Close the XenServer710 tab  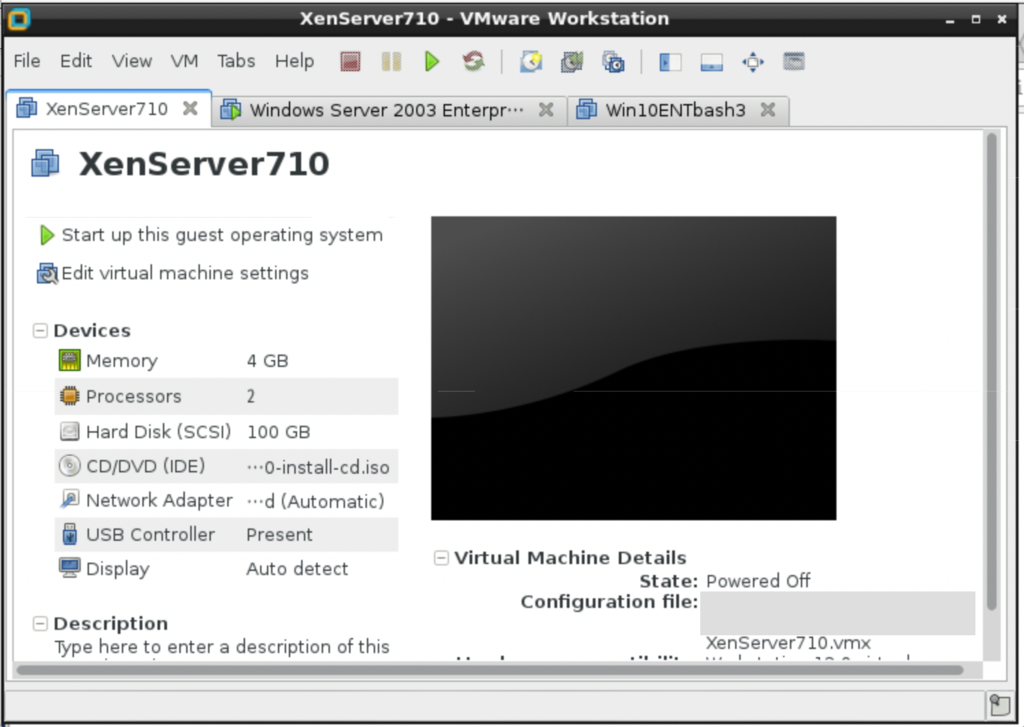(x=190, y=108)
